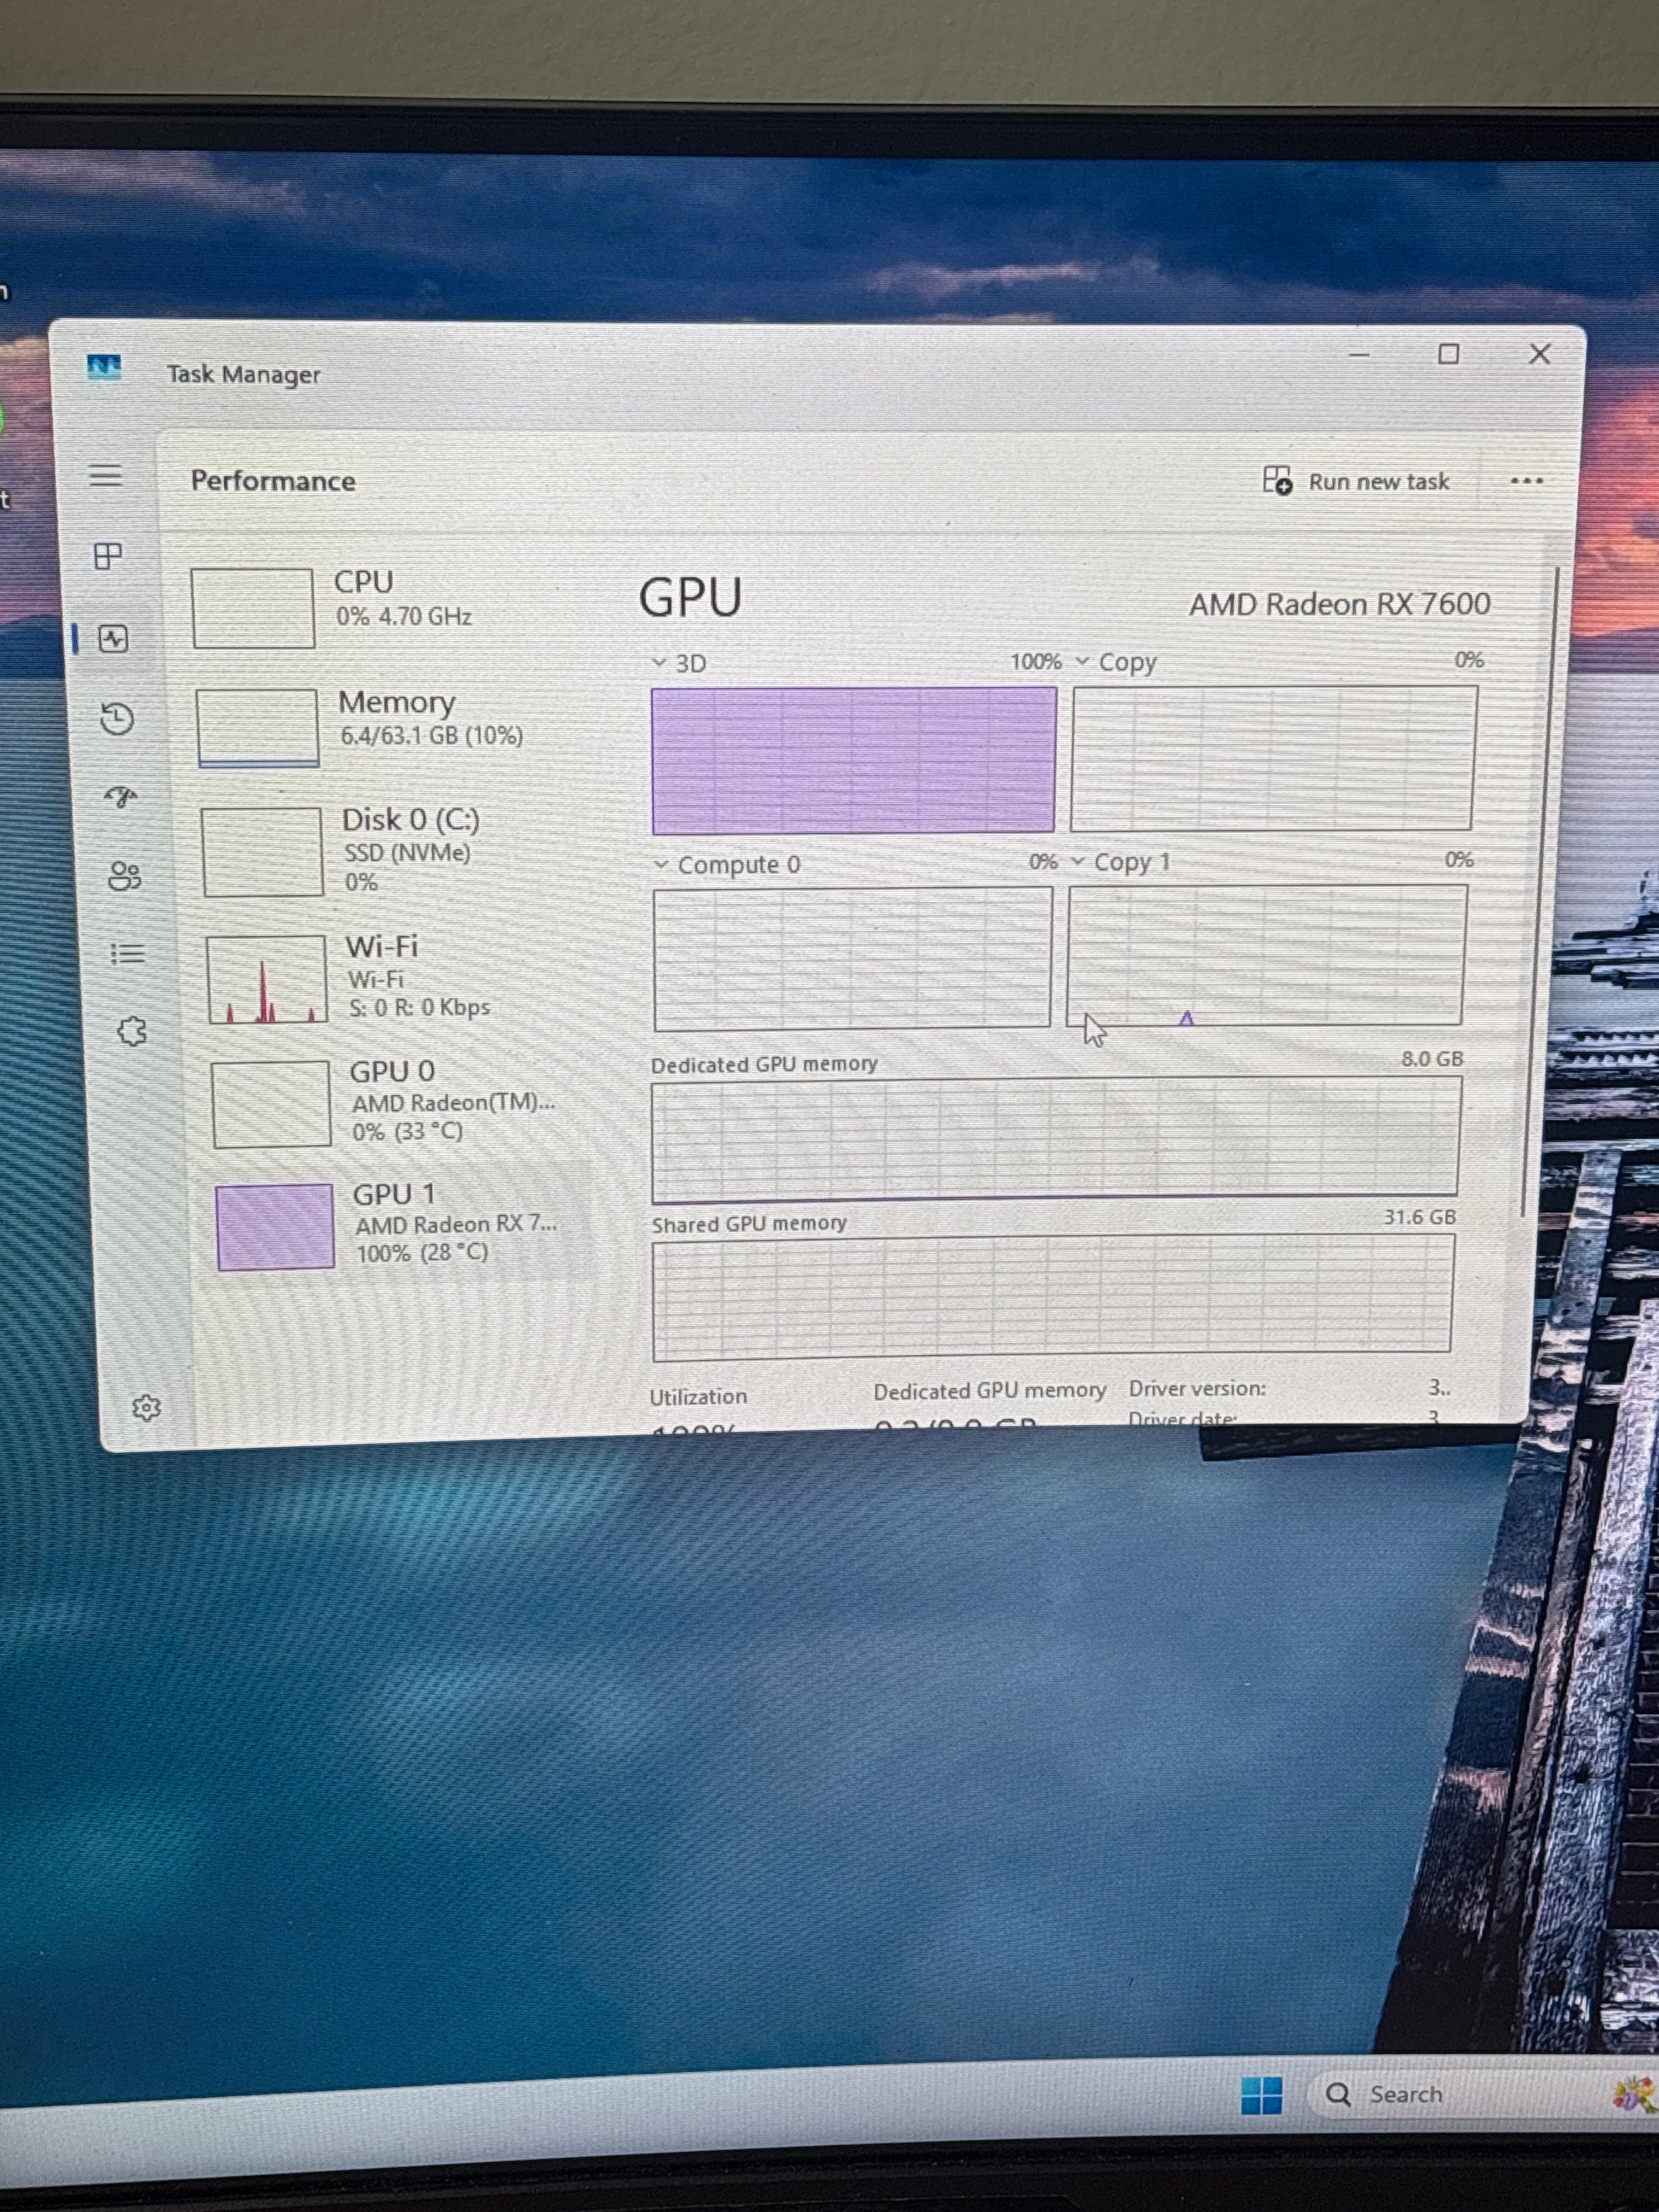Open the Startup apps icon in sidebar
1659x2212 pixels.
(x=121, y=797)
